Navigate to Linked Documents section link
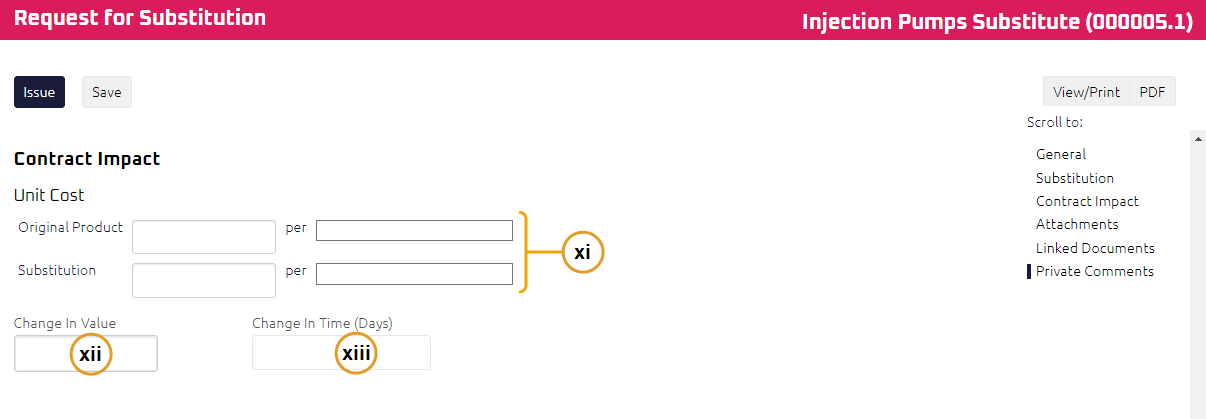1206x419 pixels. pos(1095,248)
